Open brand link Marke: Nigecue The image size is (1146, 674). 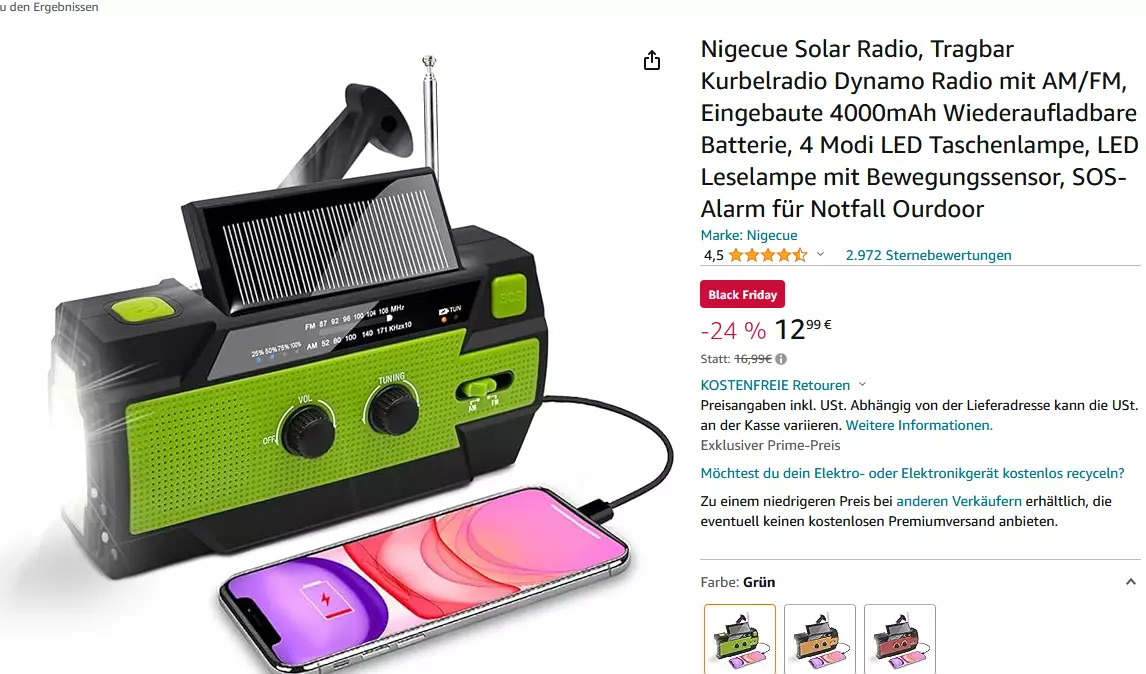coord(748,235)
